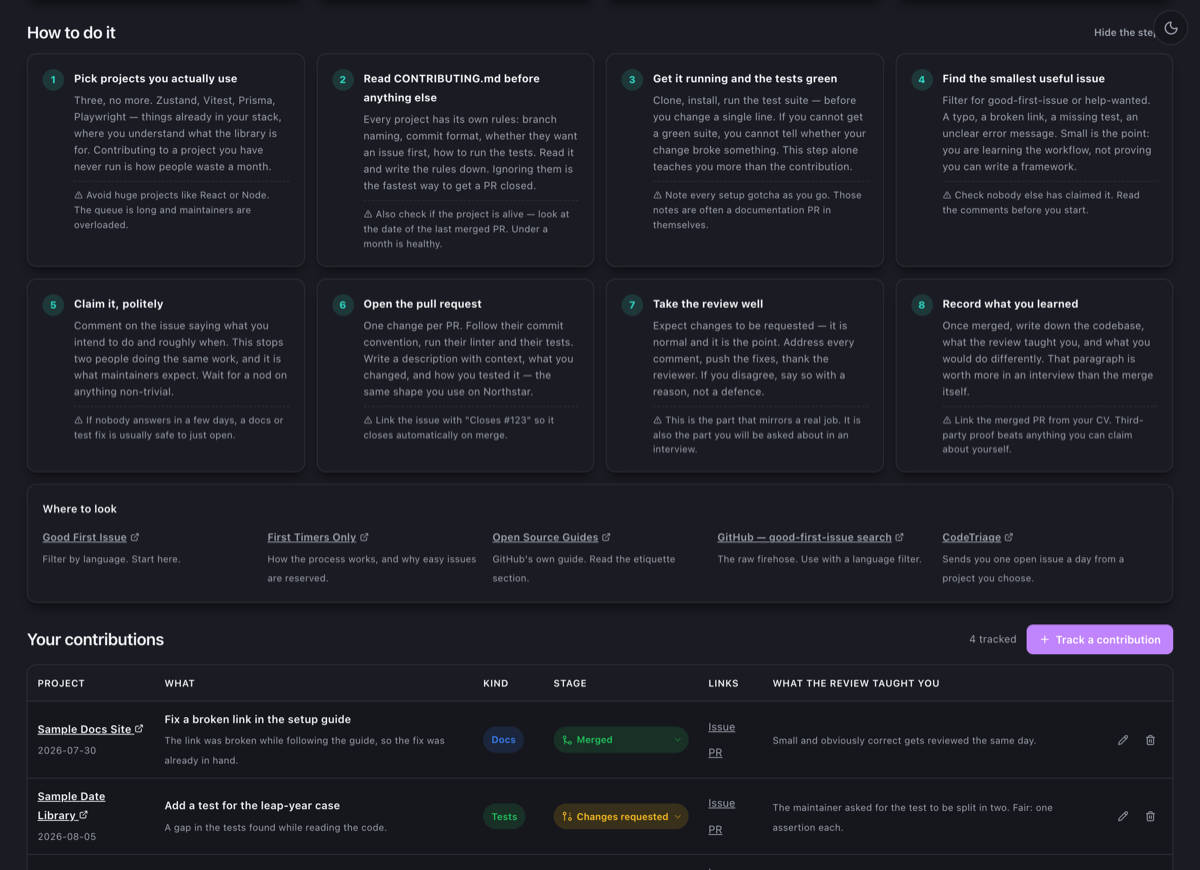Click external-link icon beside Open Source Guides
1200x870 pixels.
point(606,537)
